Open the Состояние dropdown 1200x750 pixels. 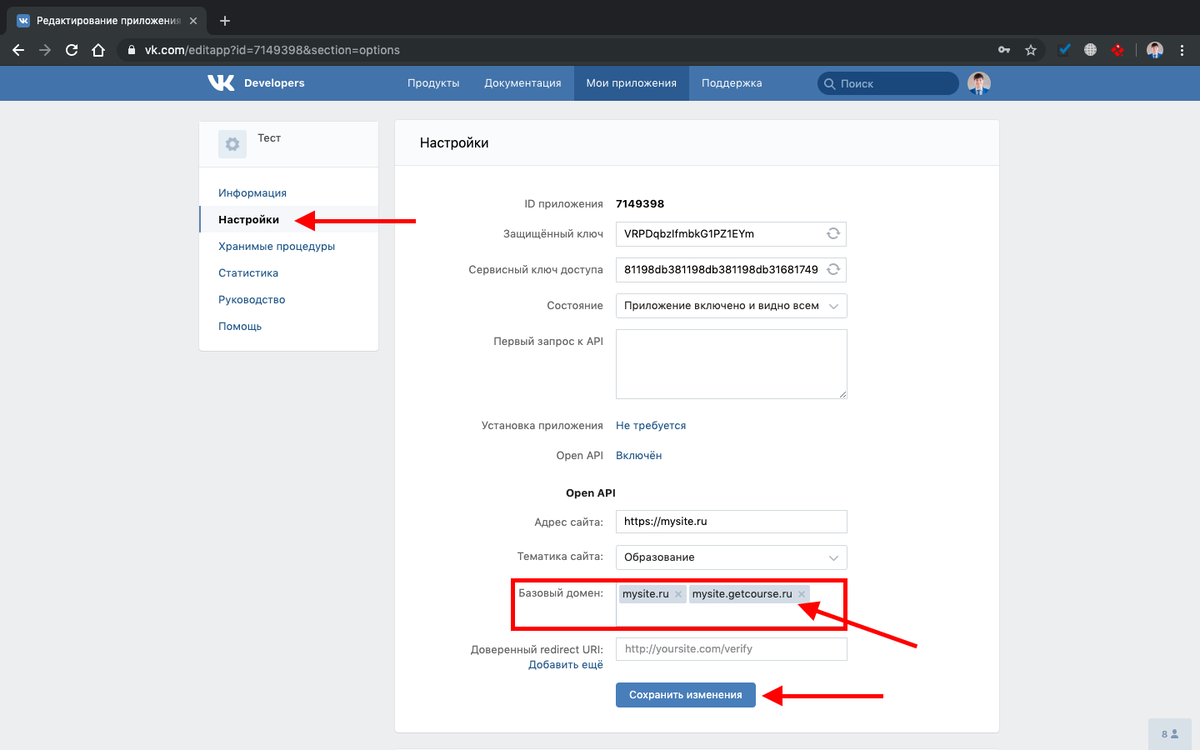pos(731,306)
